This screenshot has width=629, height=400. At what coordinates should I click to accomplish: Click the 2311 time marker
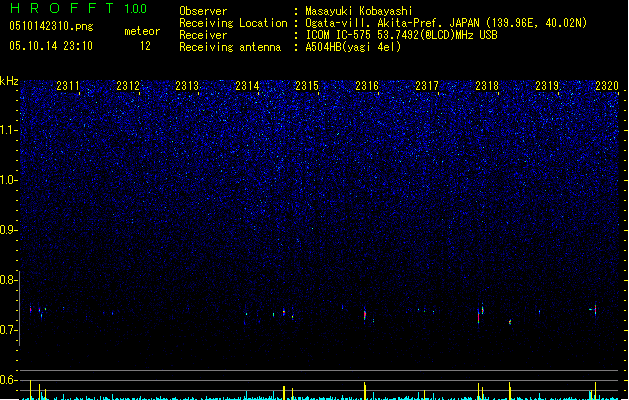[x=68, y=86]
